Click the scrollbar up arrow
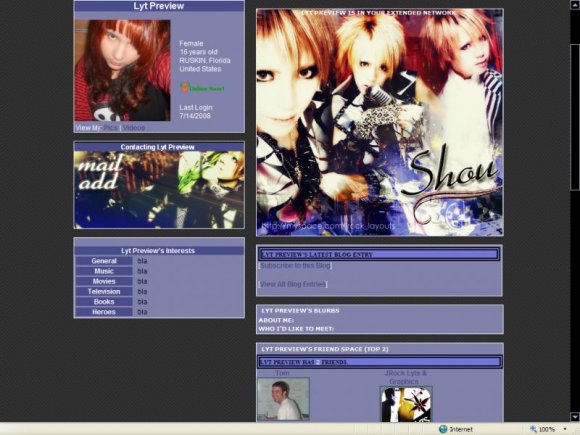This screenshot has width=580, height=435. [x=575, y=4]
